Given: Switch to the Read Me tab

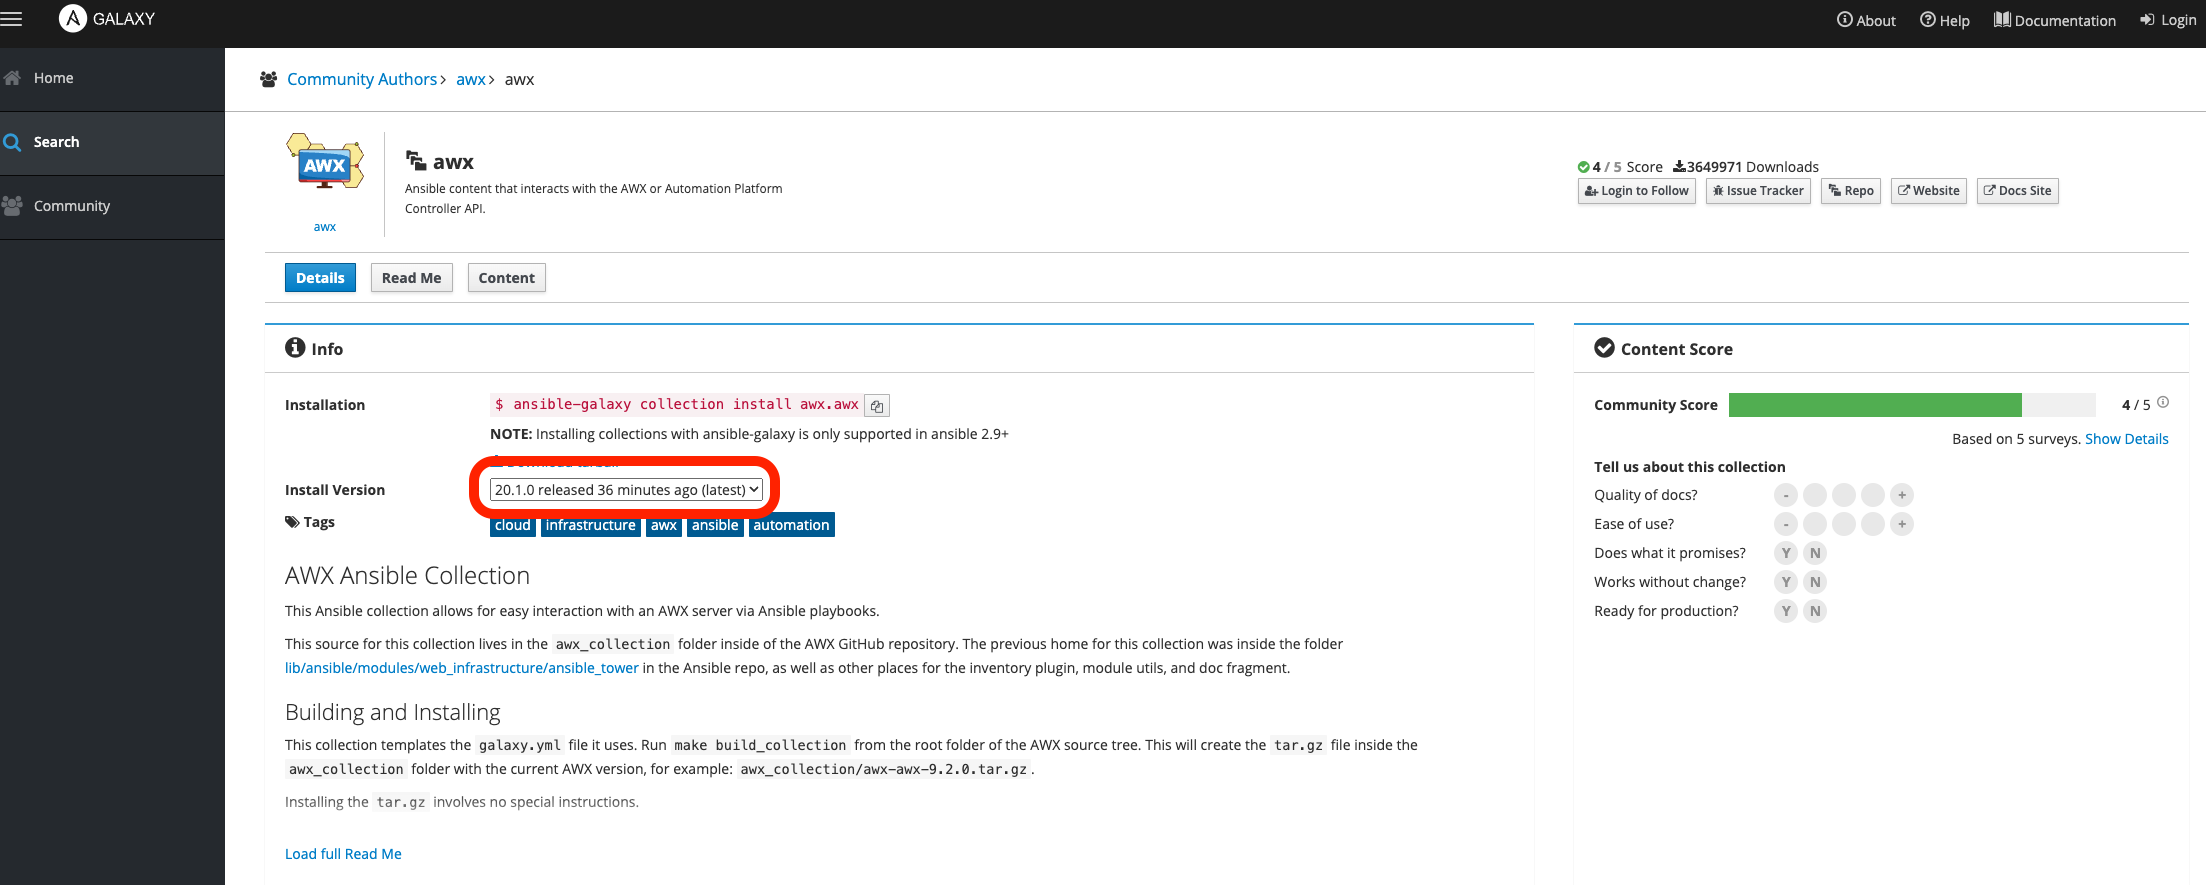Looking at the screenshot, I should 411,278.
